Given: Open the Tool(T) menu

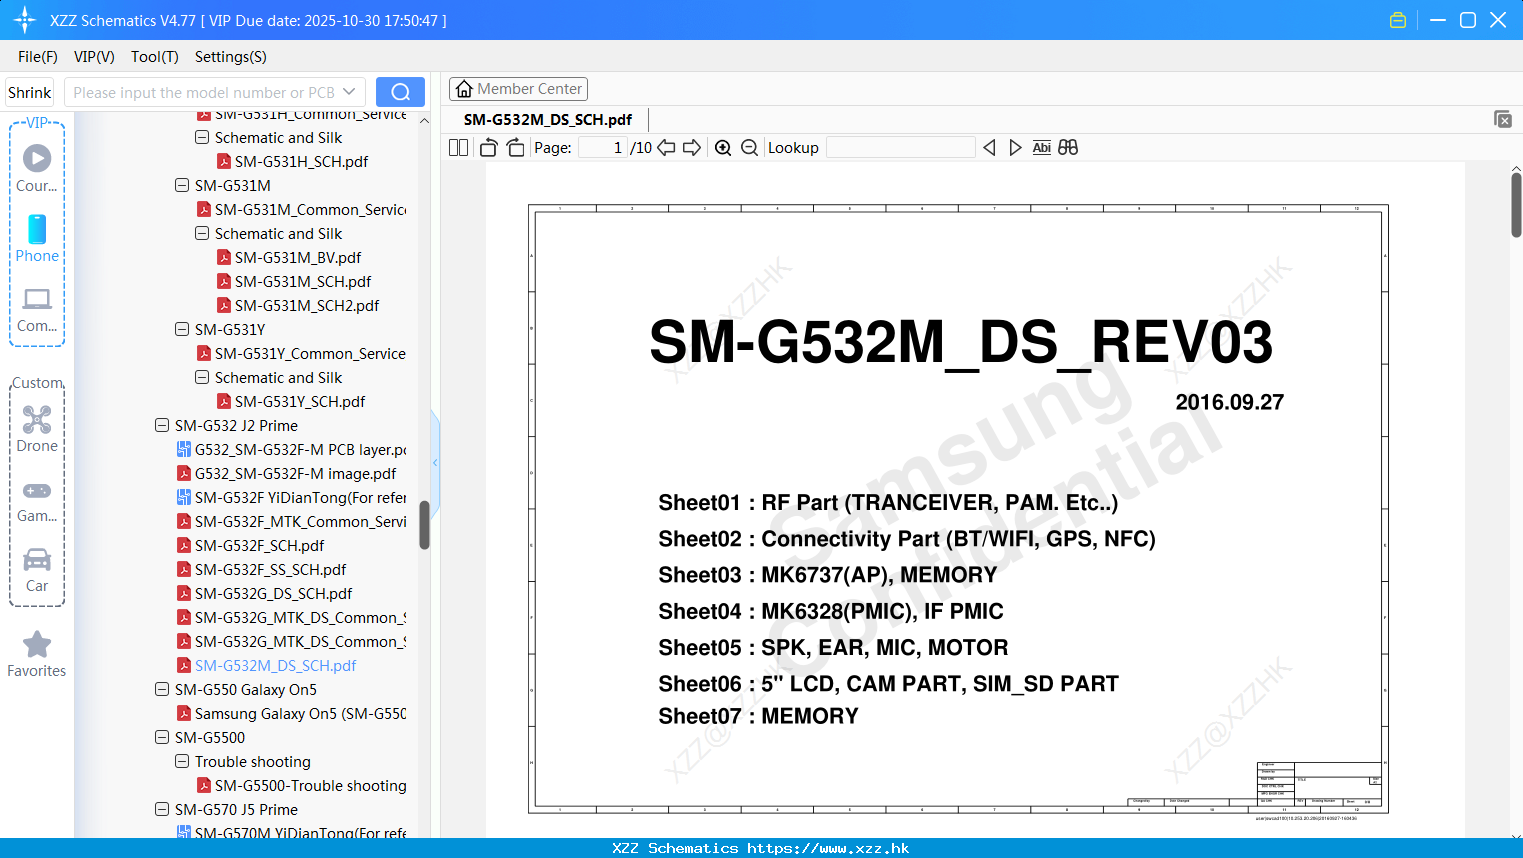Looking at the screenshot, I should [x=155, y=57].
